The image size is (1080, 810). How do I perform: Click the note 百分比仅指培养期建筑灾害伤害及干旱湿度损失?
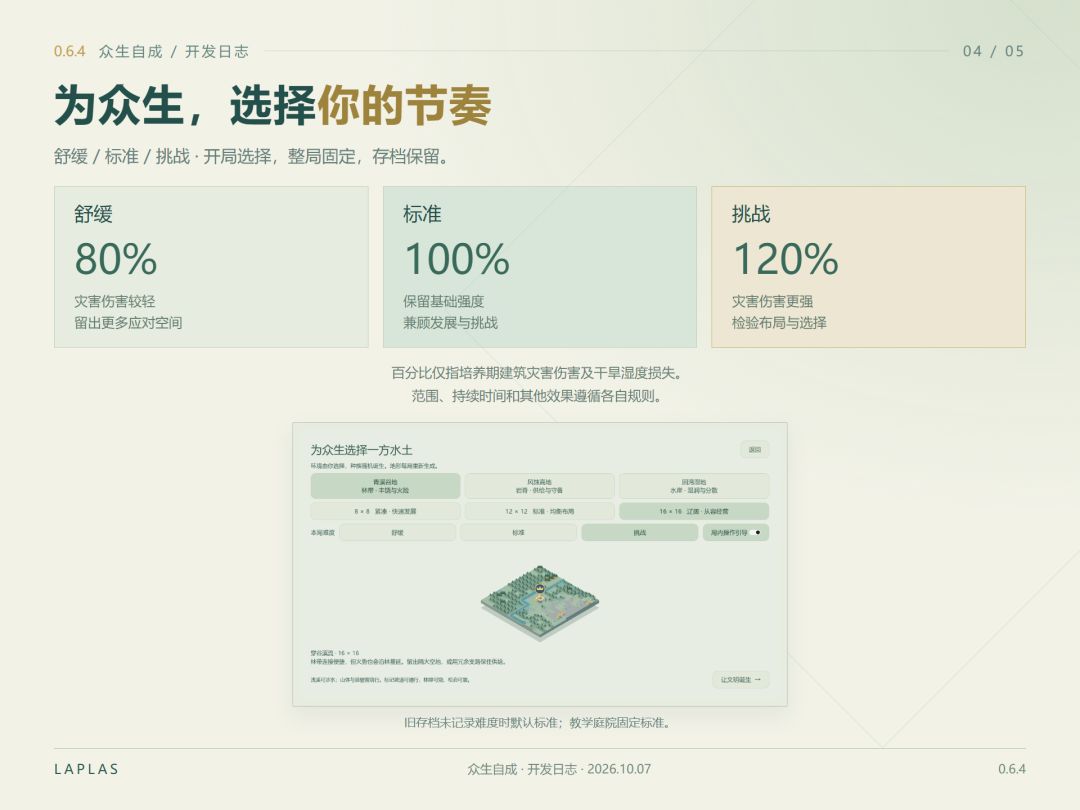pos(537,373)
